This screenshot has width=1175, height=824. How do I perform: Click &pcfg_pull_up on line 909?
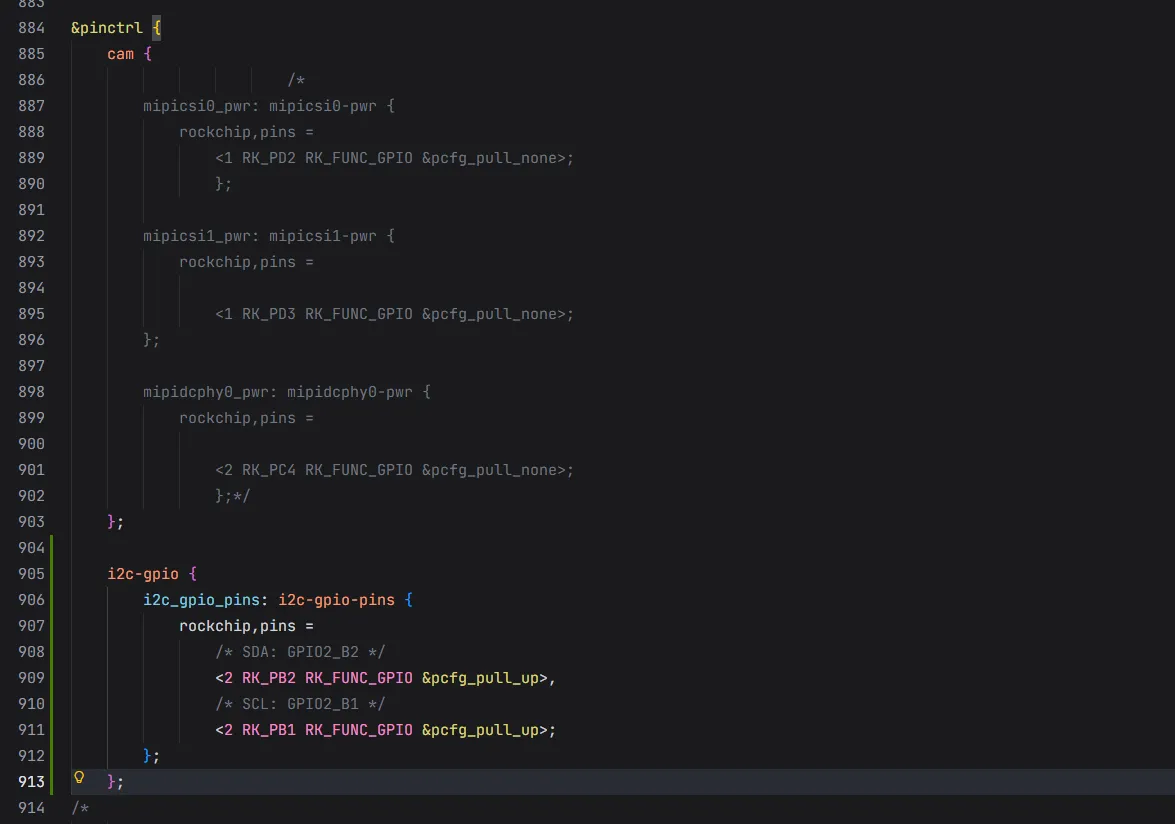(x=480, y=678)
